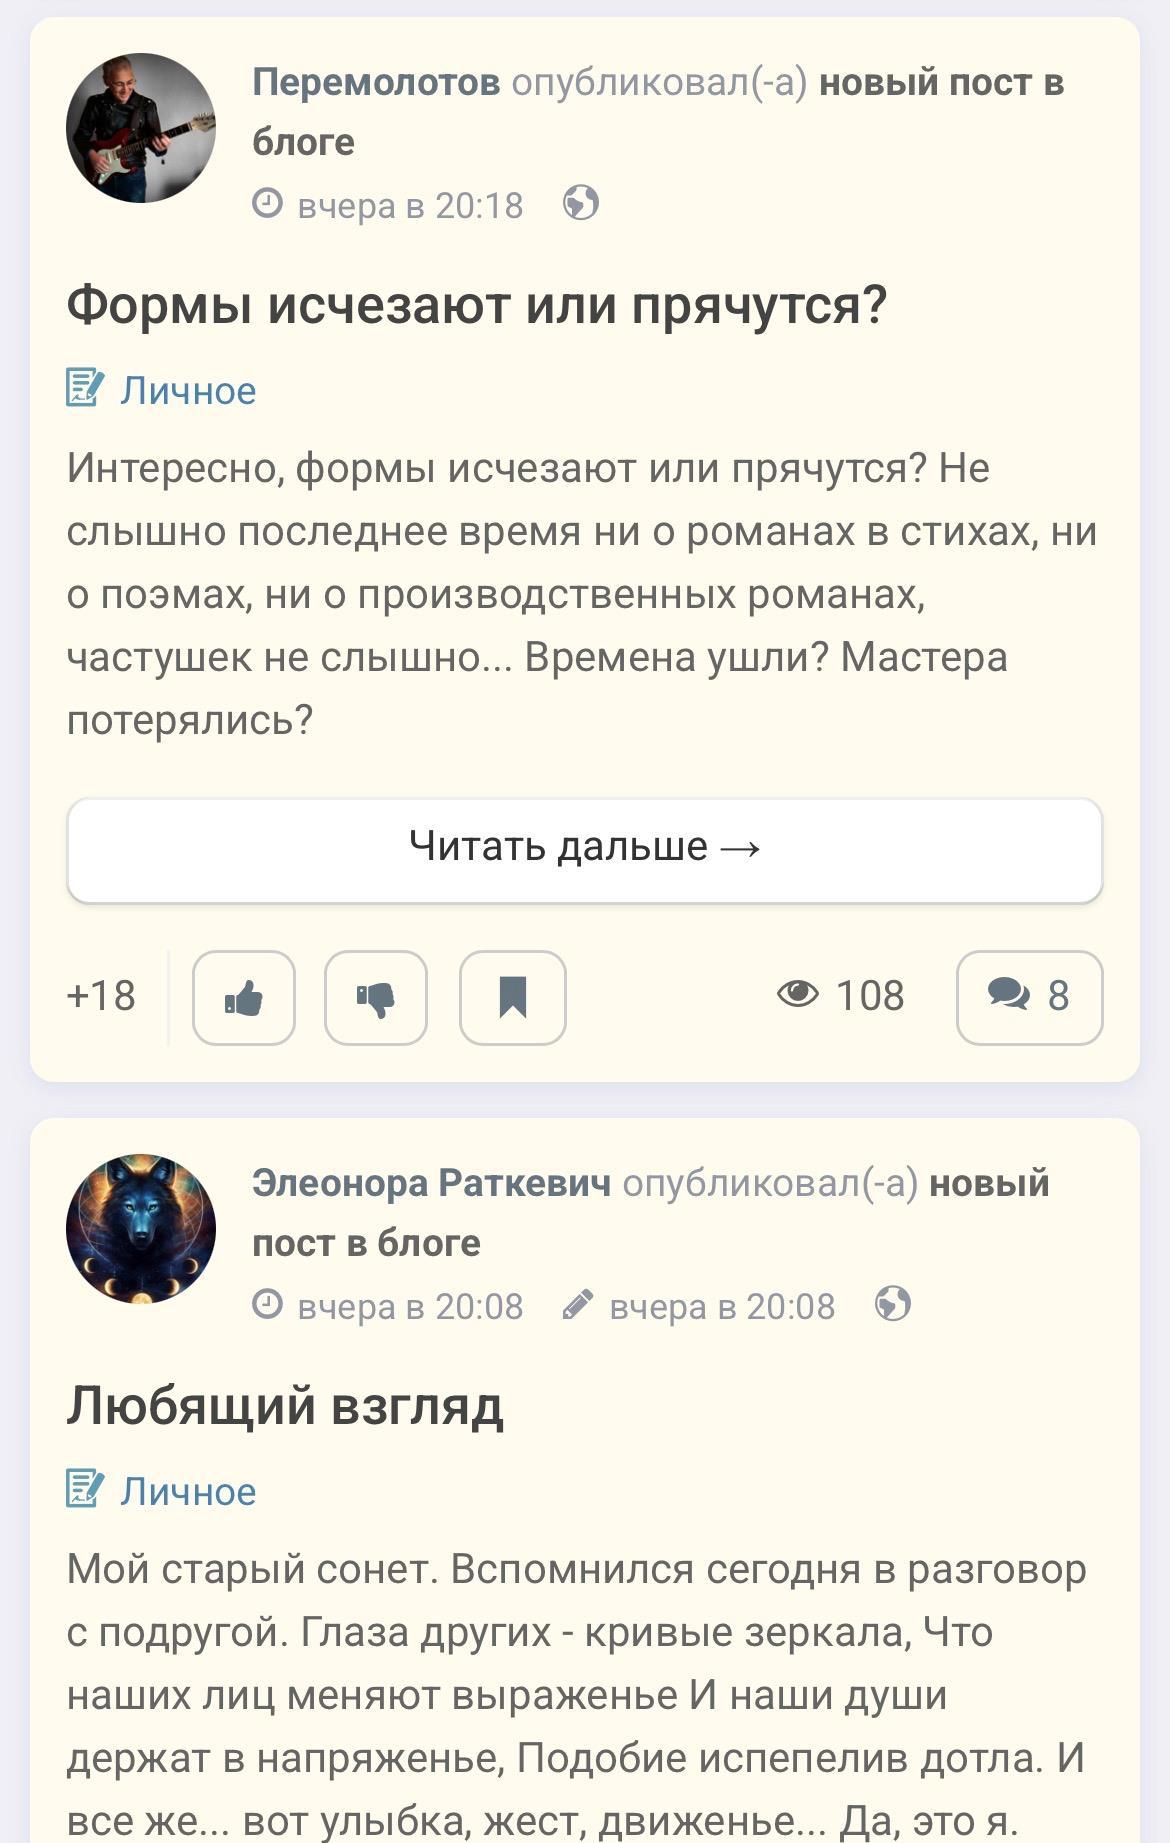1170x1843 pixels.
Task: Click the globe icon next to 20:18
Action: point(581,203)
